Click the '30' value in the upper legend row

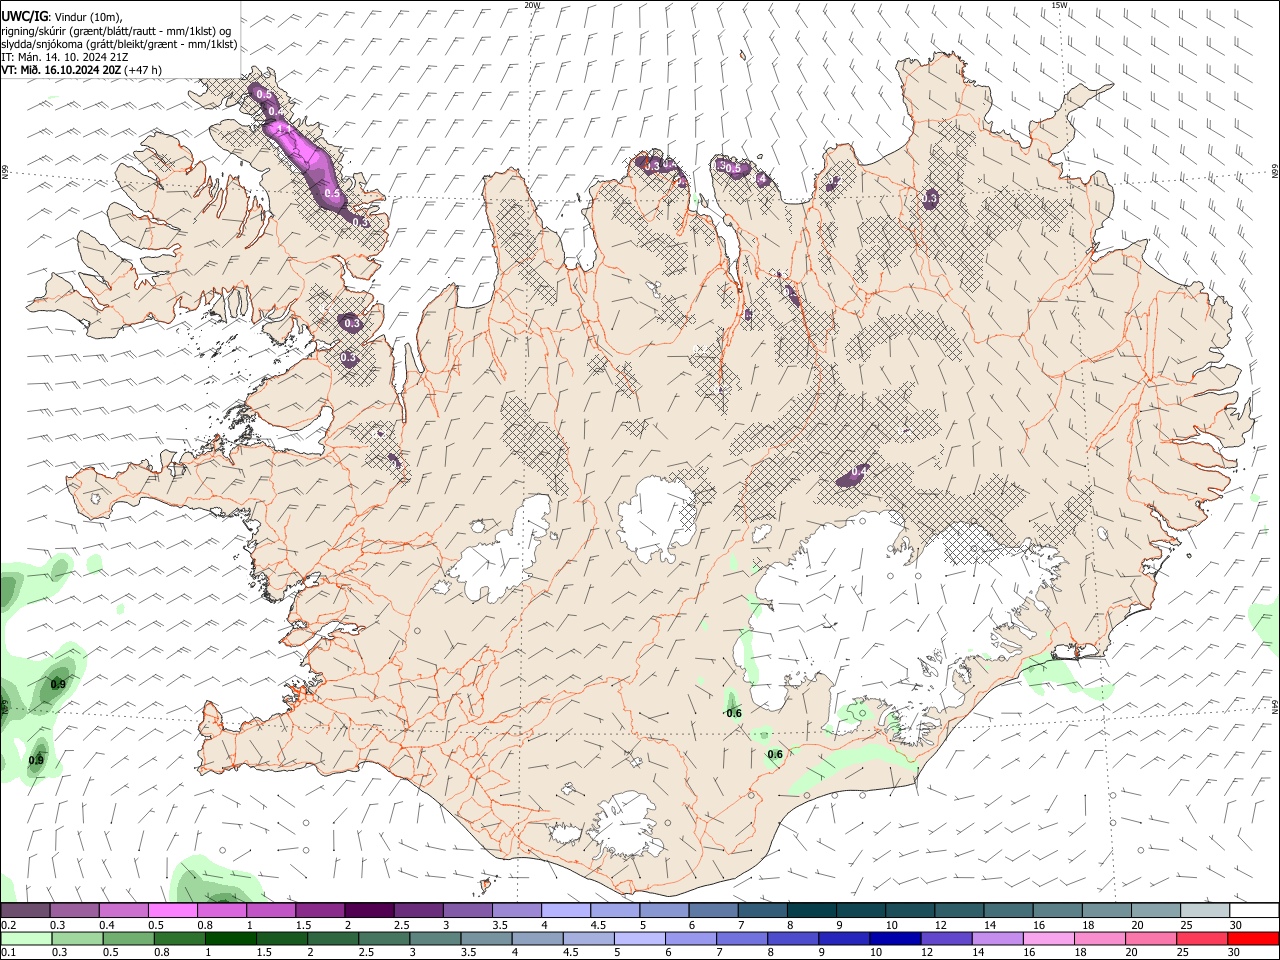tap(1236, 925)
